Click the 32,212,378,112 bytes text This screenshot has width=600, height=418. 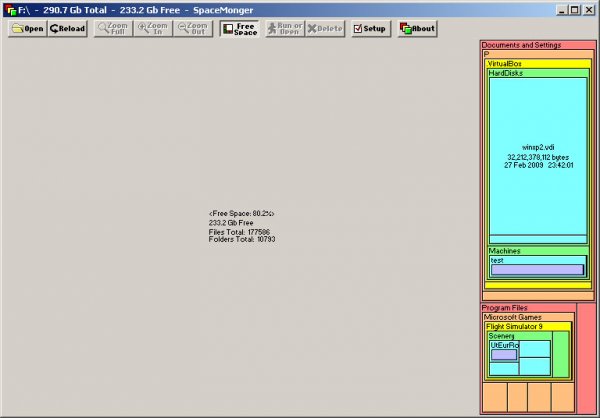click(x=538, y=157)
